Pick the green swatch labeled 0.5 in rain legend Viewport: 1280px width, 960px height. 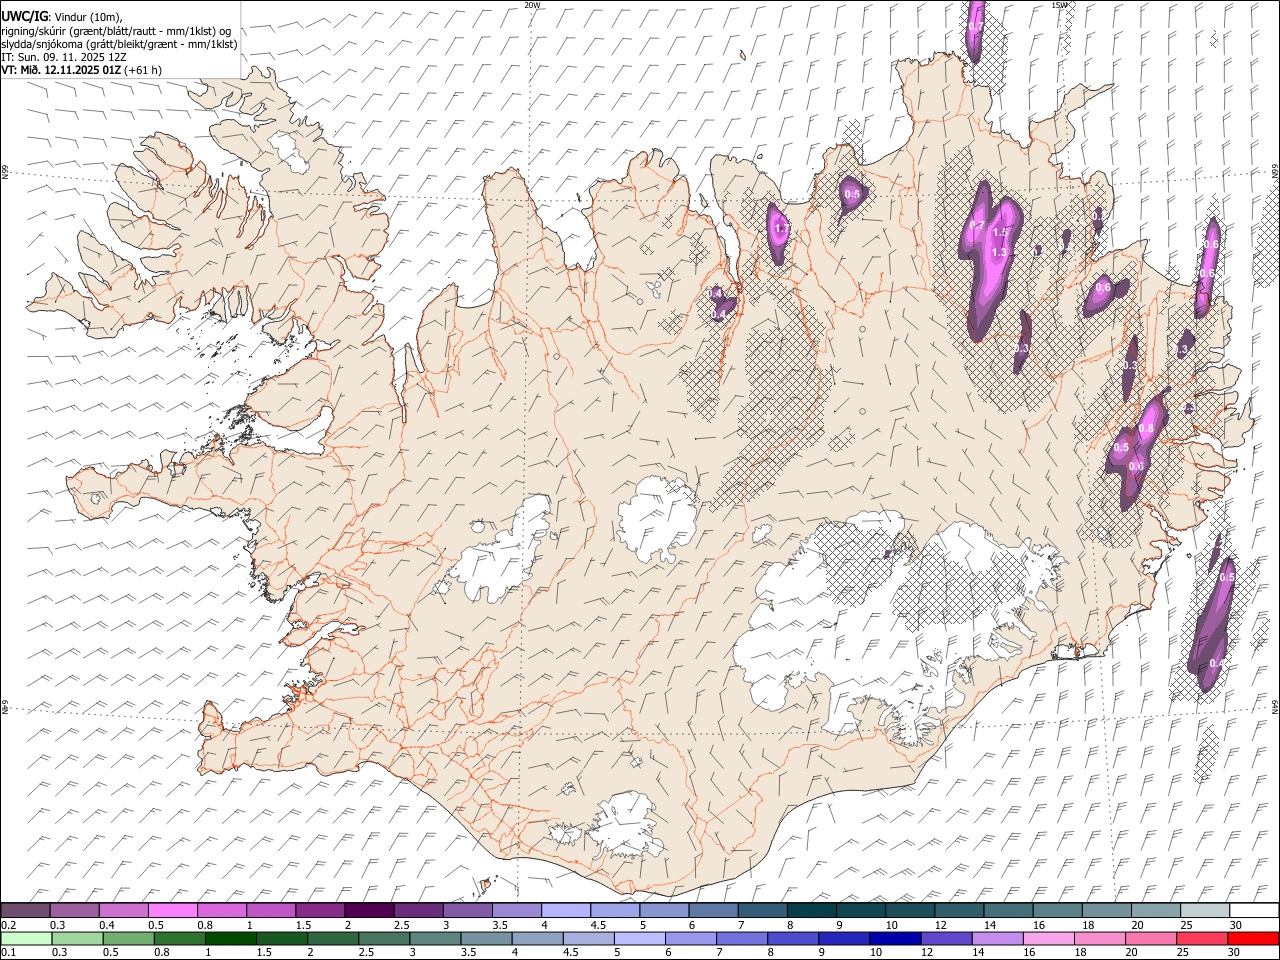point(128,939)
